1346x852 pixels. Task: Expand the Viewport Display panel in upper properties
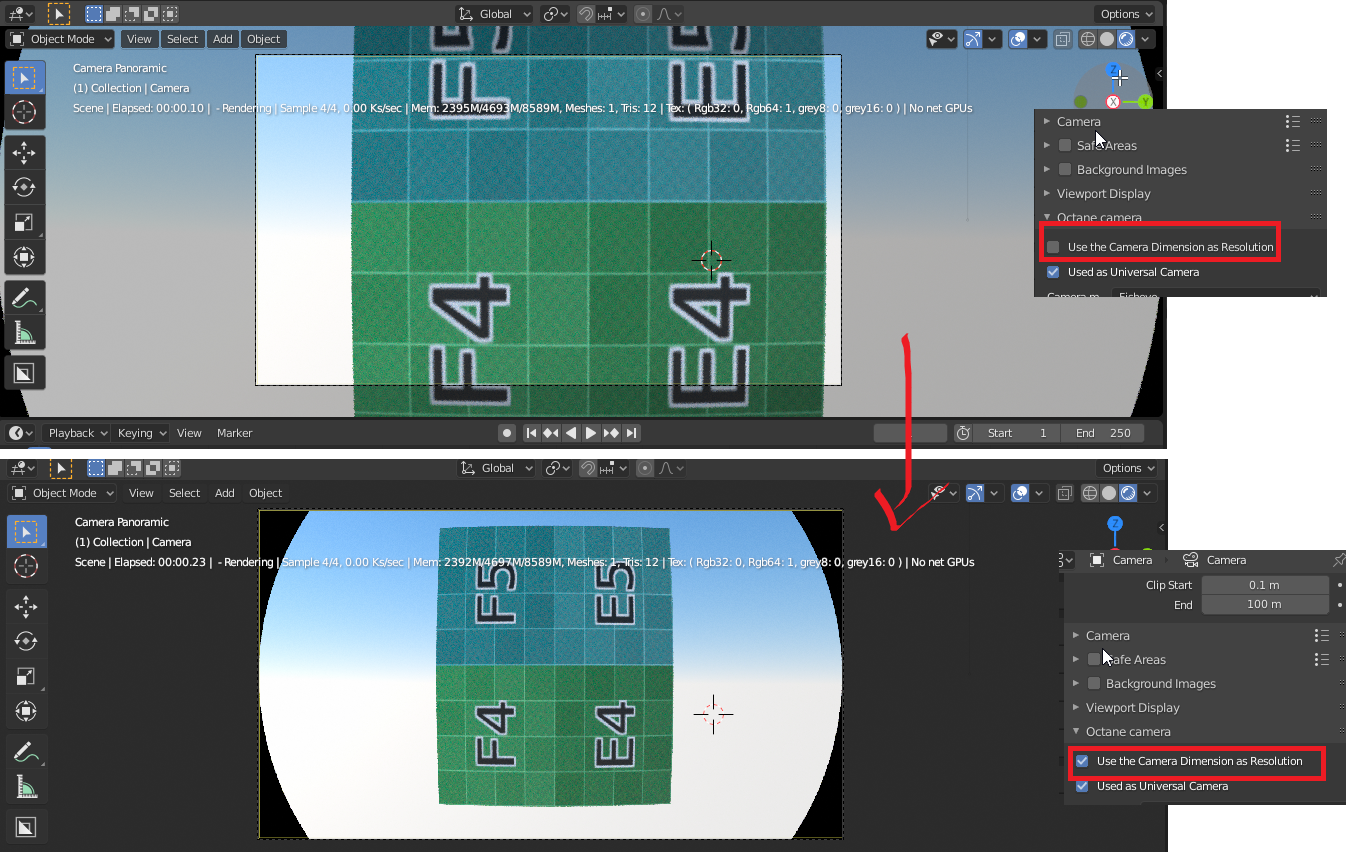tap(1103, 194)
